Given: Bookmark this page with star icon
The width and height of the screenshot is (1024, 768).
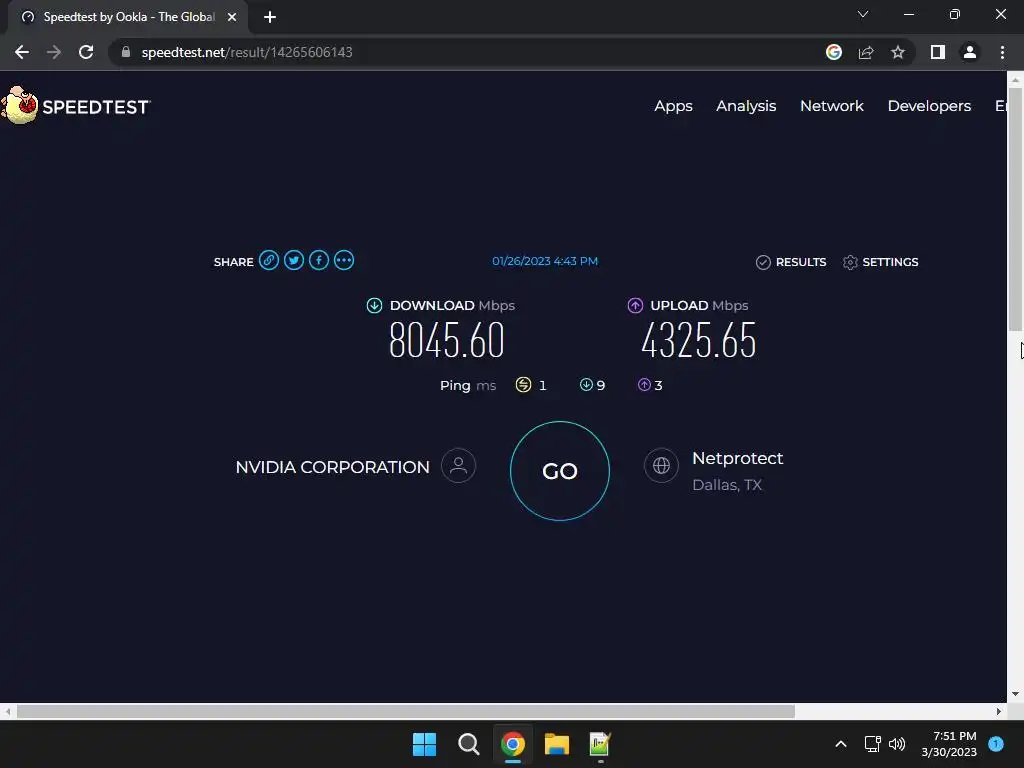Looking at the screenshot, I should click(x=898, y=52).
